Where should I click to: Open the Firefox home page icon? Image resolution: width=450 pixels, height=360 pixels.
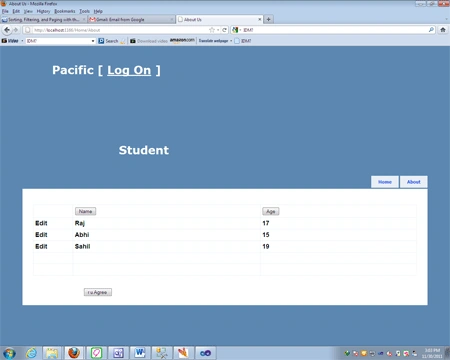click(443, 30)
